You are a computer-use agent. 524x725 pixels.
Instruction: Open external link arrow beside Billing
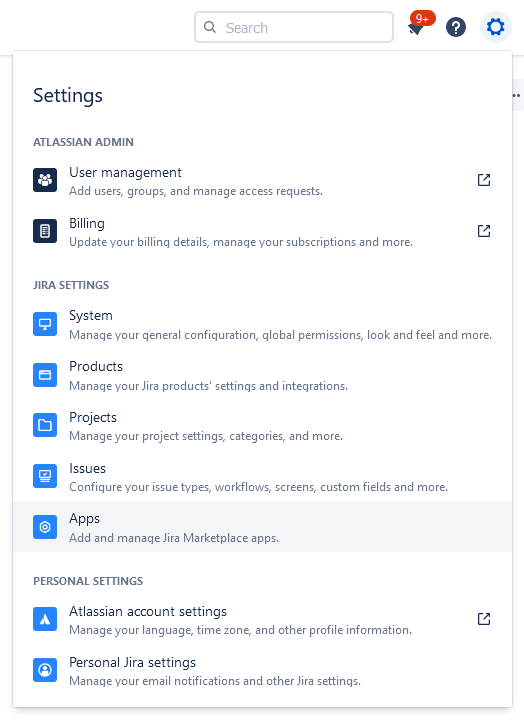tap(484, 231)
